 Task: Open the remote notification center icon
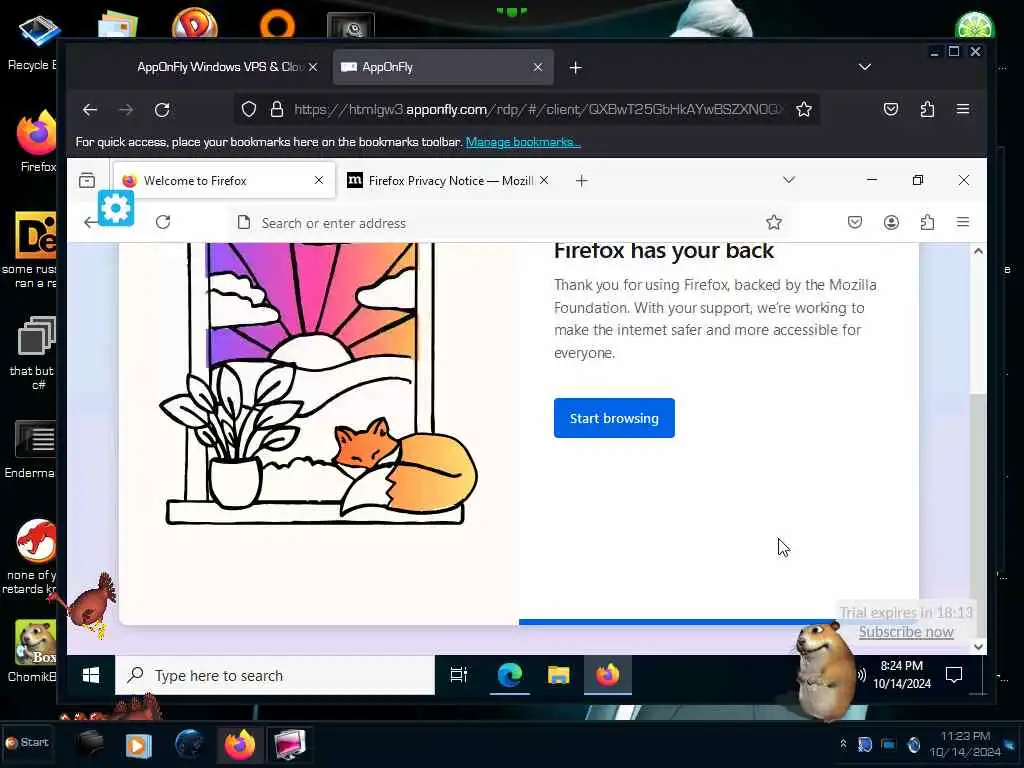[954, 675]
